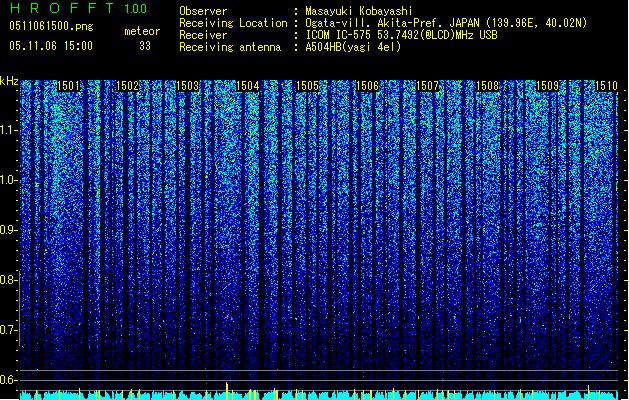Click the 0.6 frequency axis label

(x=9, y=380)
